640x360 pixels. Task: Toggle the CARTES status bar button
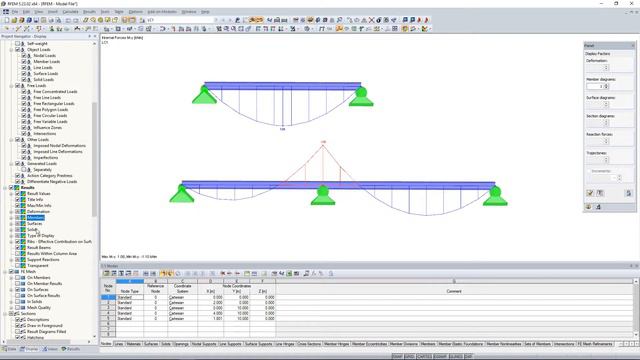pyautogui.click(x=424, y=356)
